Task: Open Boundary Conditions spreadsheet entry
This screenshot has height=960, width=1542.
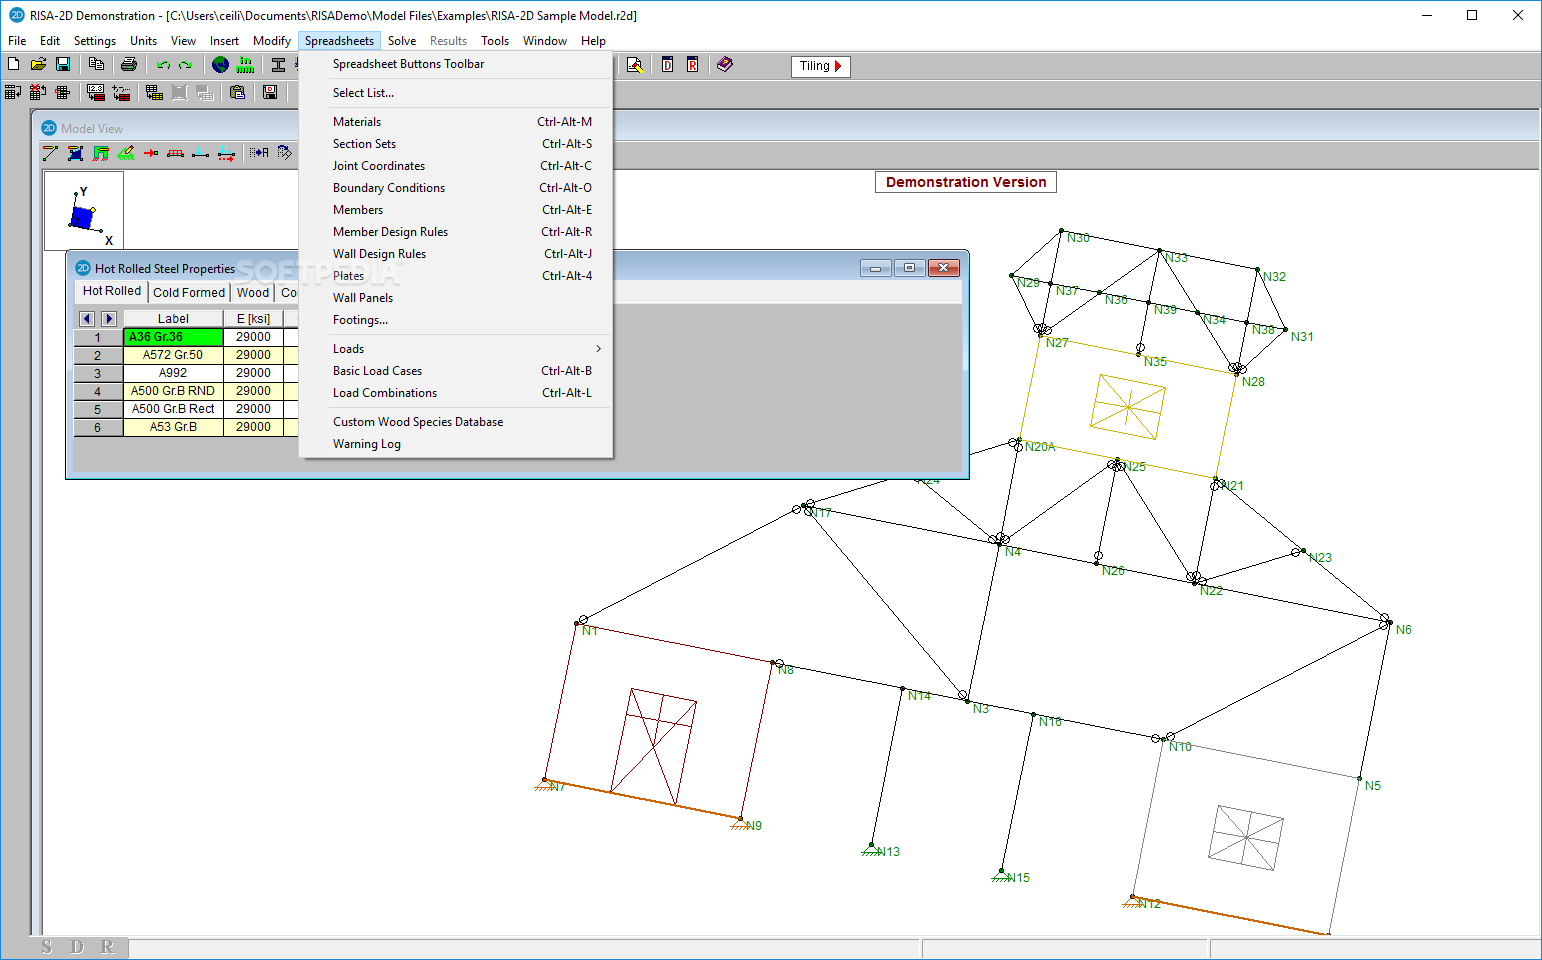Action: (456, 188)
